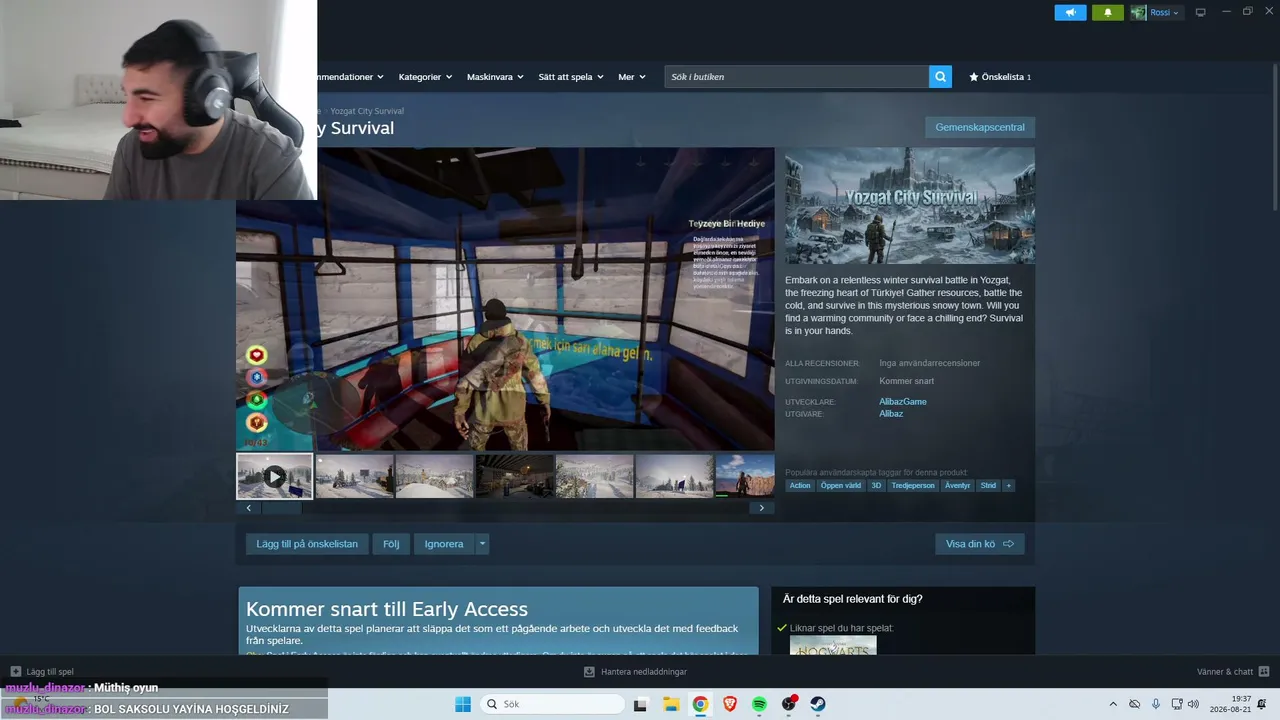Select the Action tag
Screen dimensions: 1280x720
click(x=800, y=486)
